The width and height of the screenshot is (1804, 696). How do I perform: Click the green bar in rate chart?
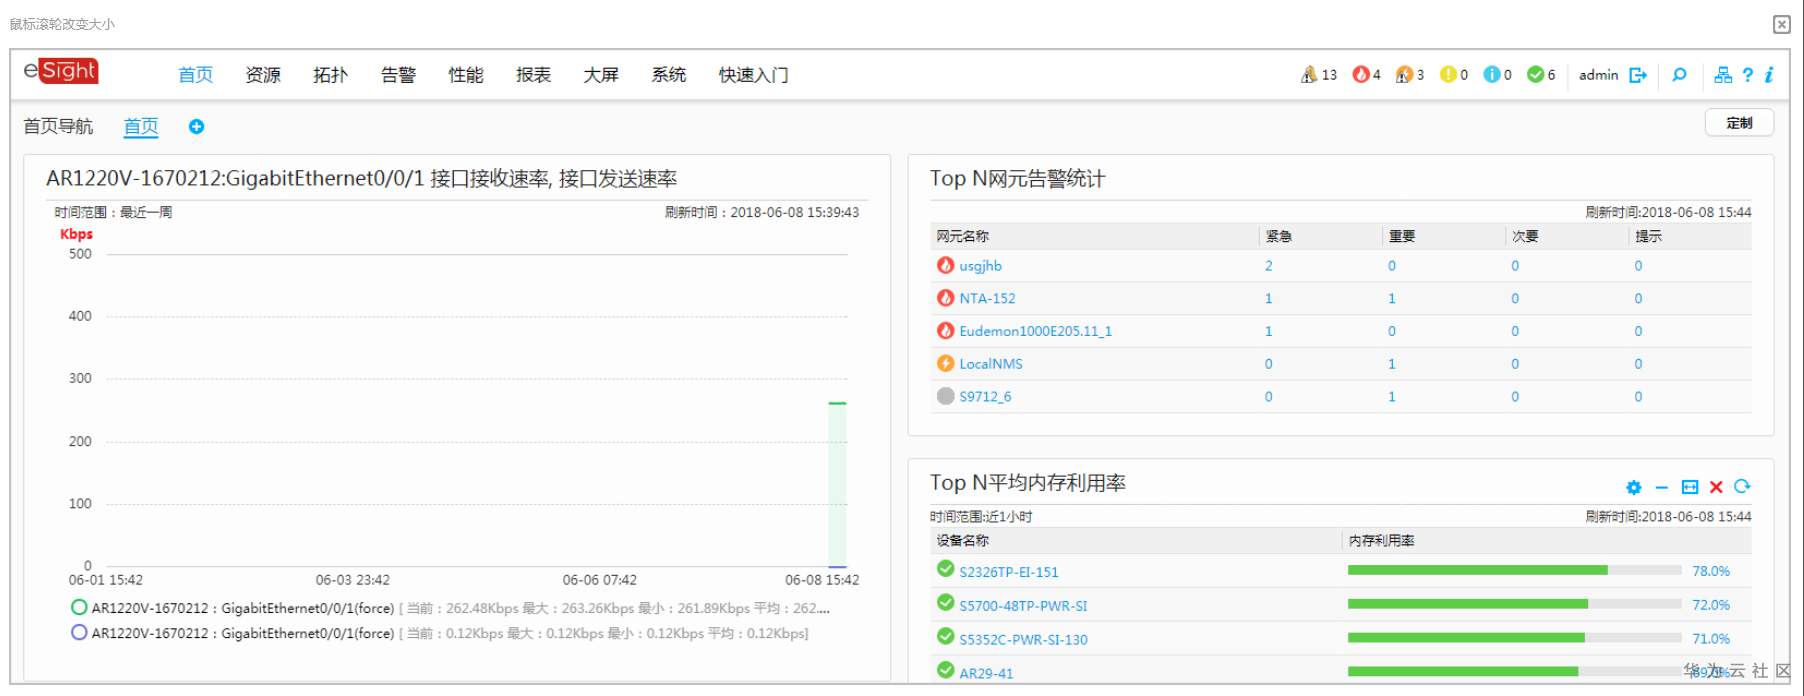coord(837,485)
